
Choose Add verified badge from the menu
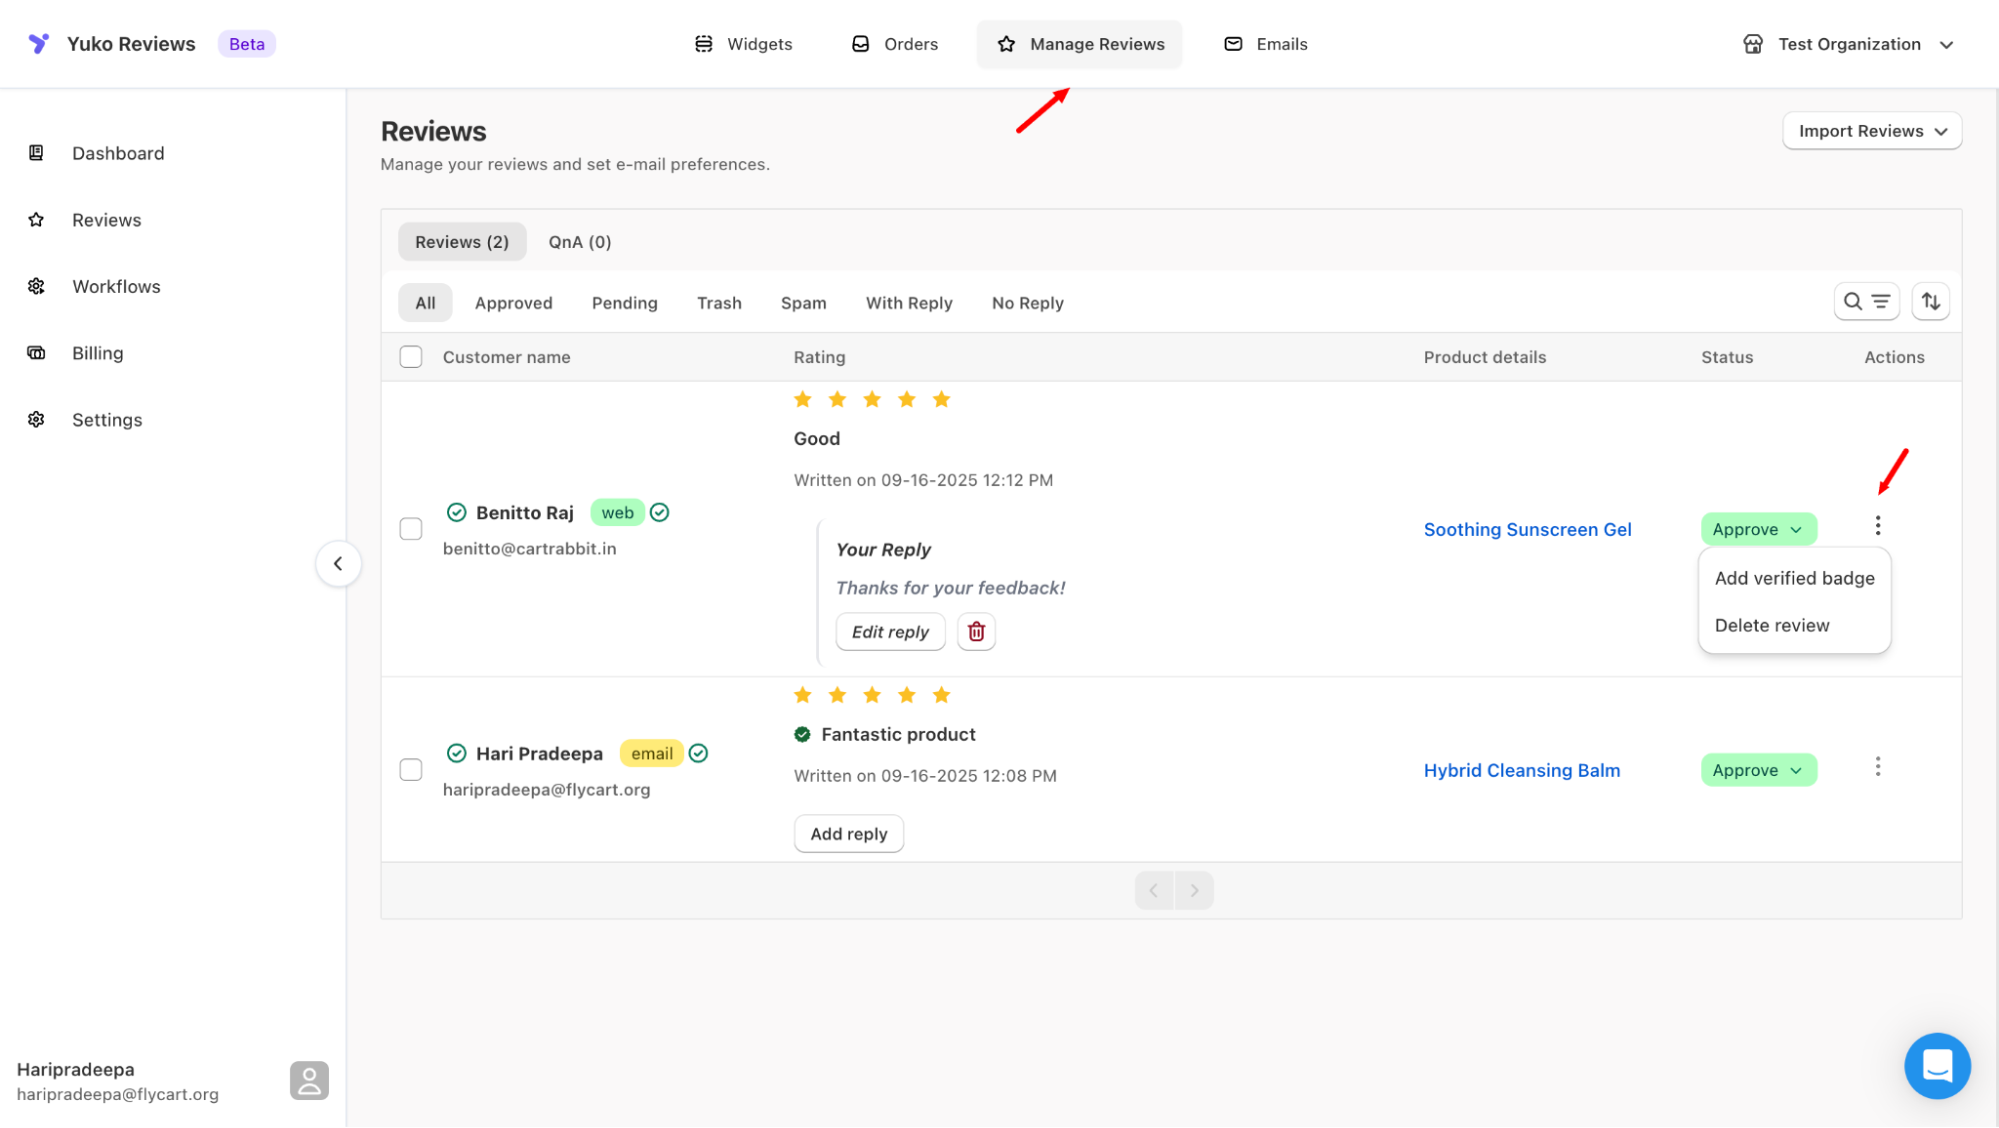(1794, 579)
